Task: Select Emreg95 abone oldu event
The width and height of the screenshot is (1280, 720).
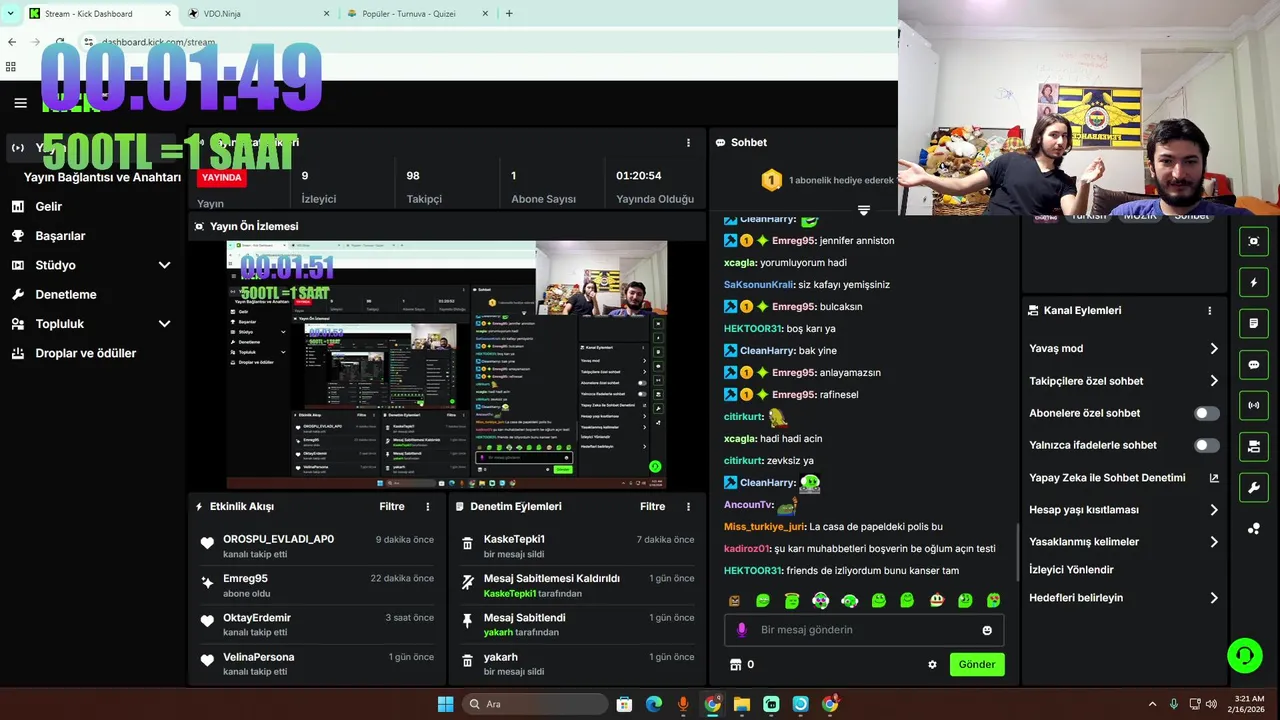Action: coord(317,585)
